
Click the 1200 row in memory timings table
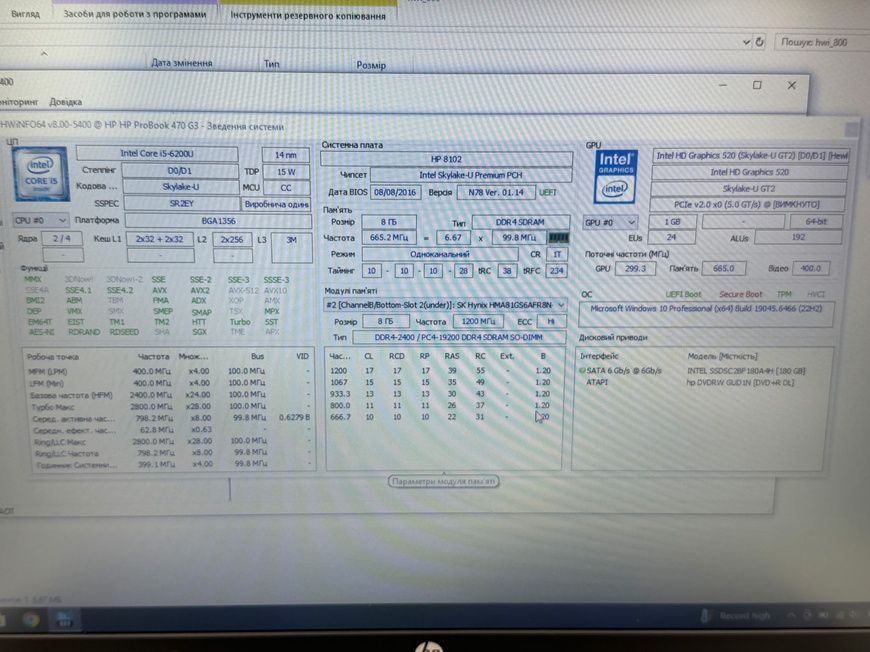pos(440,371)
